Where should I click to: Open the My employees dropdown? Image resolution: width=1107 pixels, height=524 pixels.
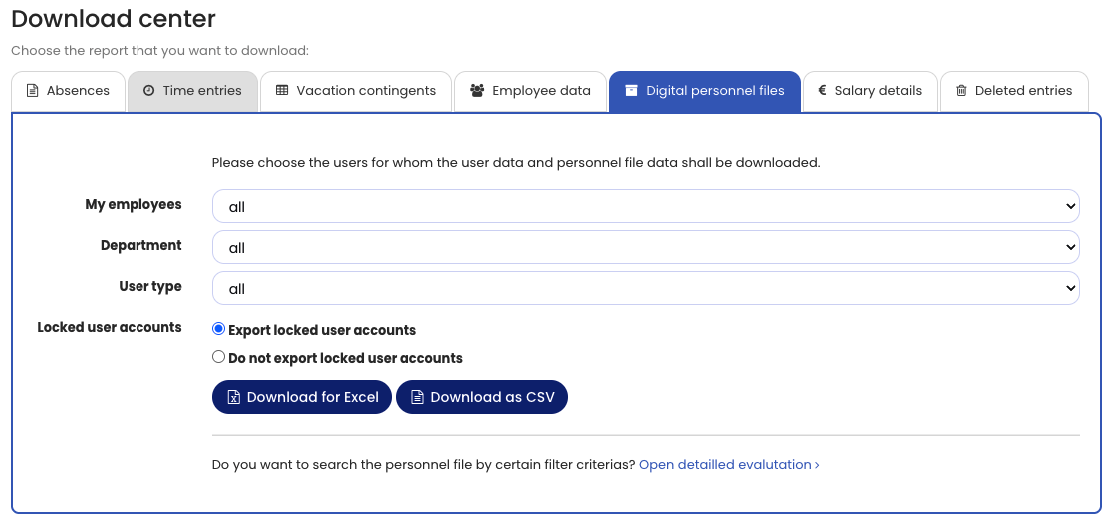click(x=645, y=207)
